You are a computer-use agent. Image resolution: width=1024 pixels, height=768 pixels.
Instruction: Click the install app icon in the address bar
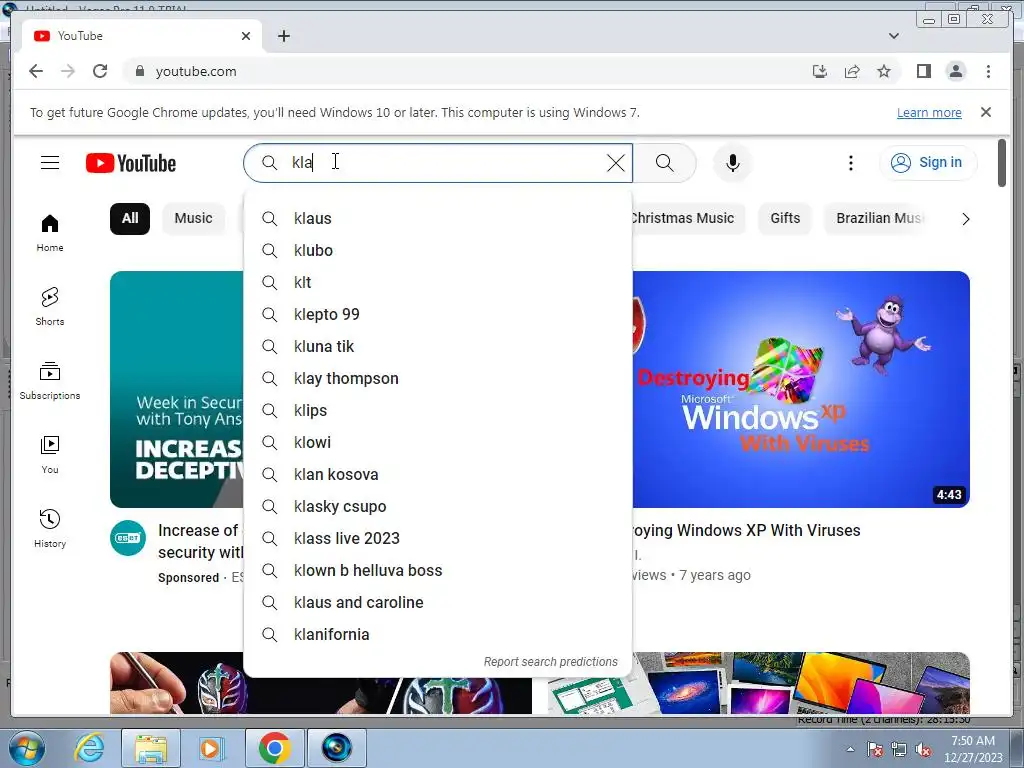[820, 71]
